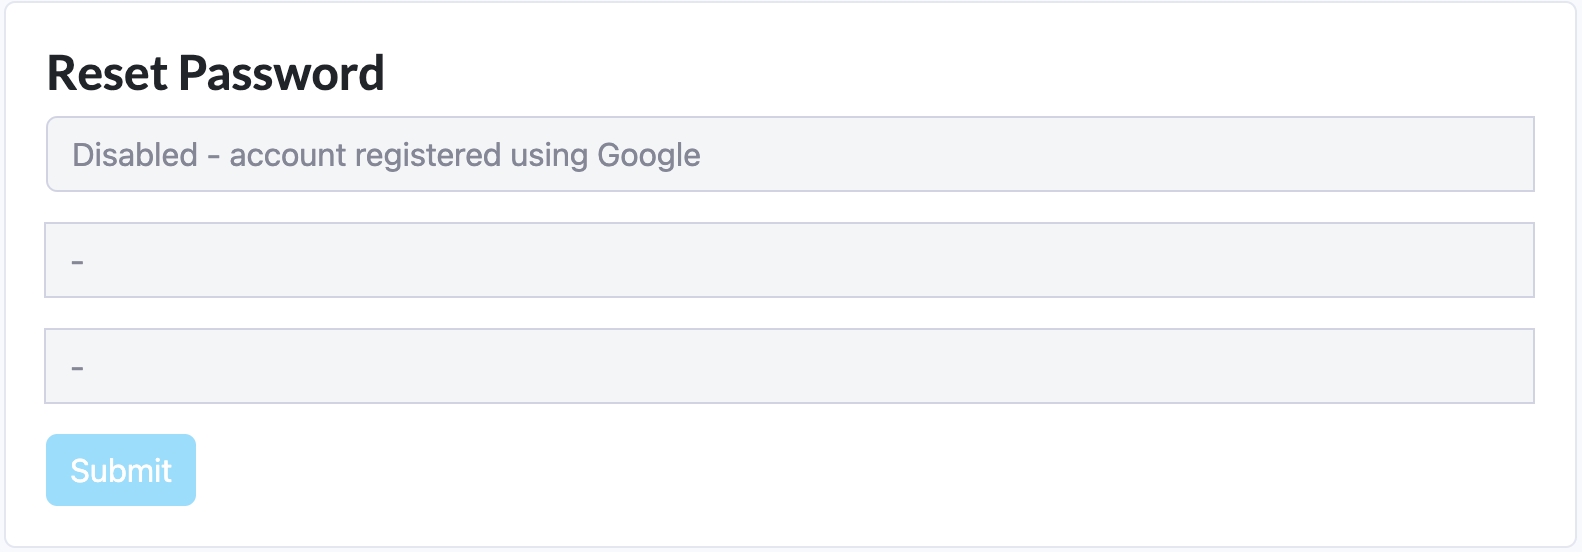The height and width of the screenshot is (552, 1582).
Task: Click the Submit button
Action: pos(121,470)
